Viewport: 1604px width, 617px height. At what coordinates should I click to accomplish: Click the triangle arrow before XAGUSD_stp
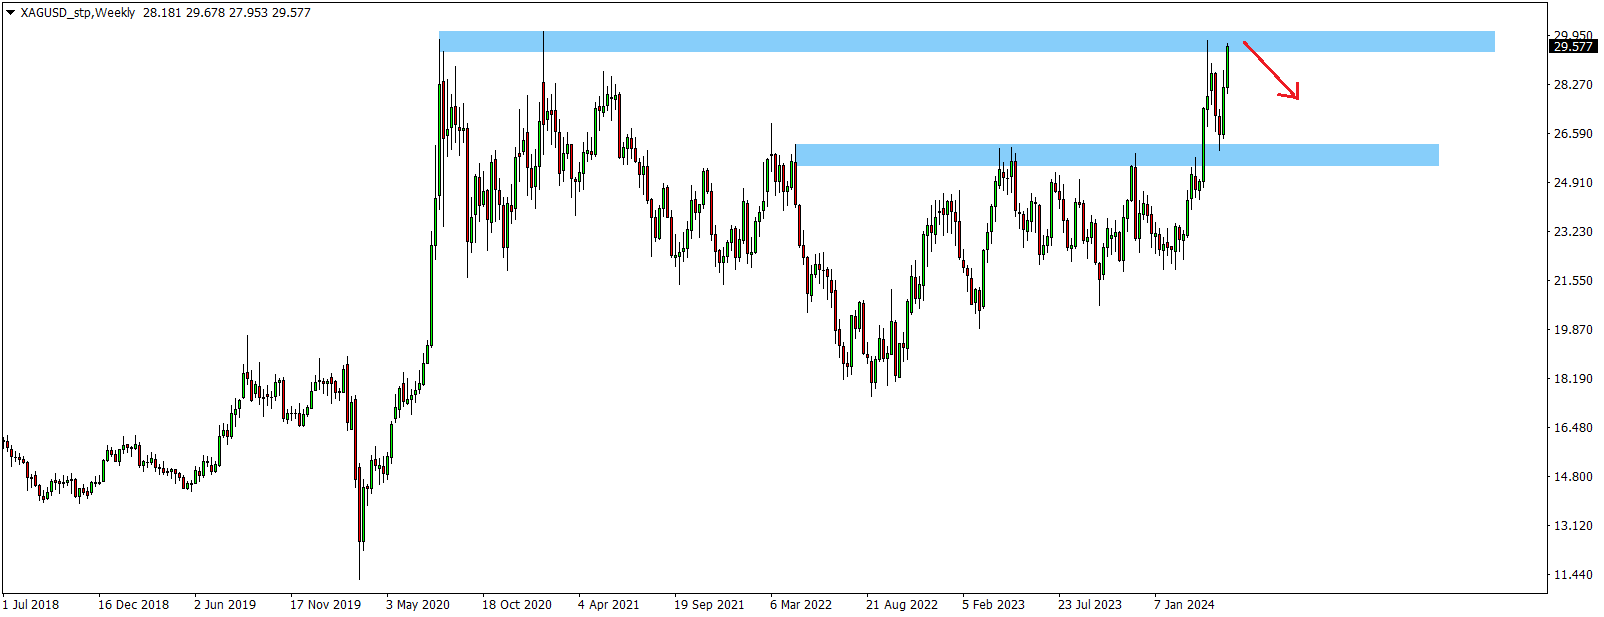(11, 13)
